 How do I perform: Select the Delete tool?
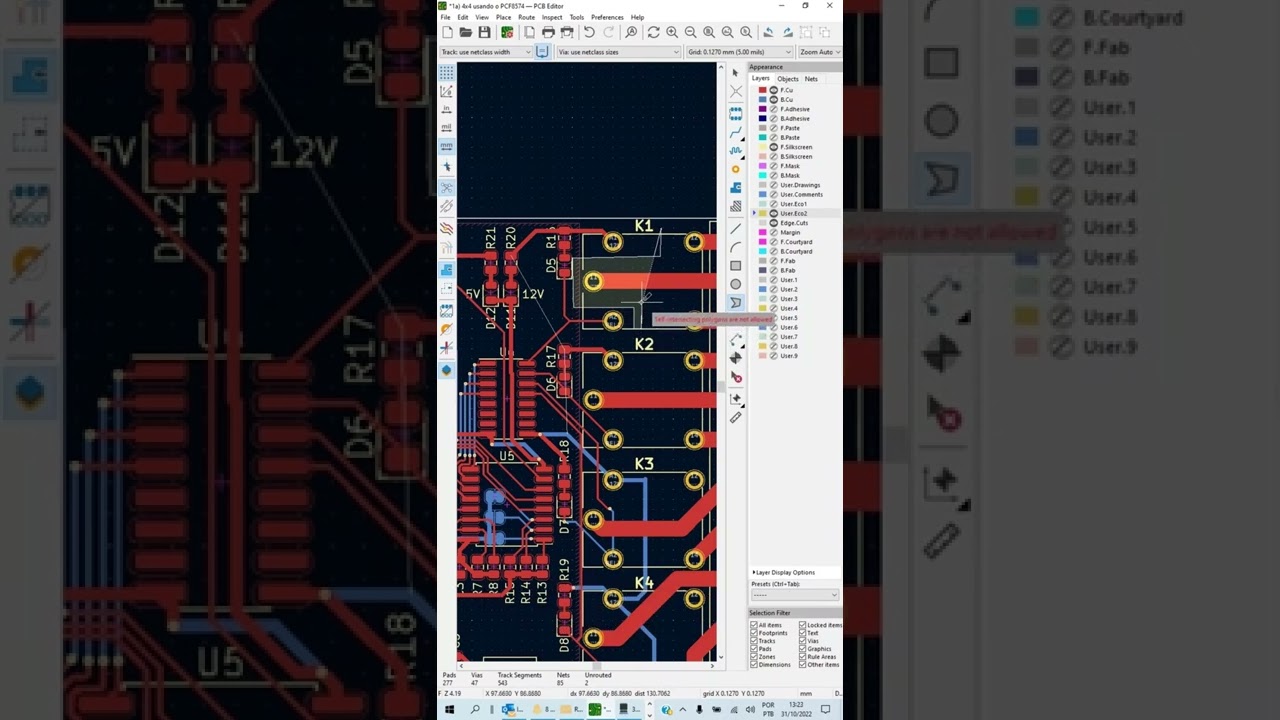click(x=736, y=377)
